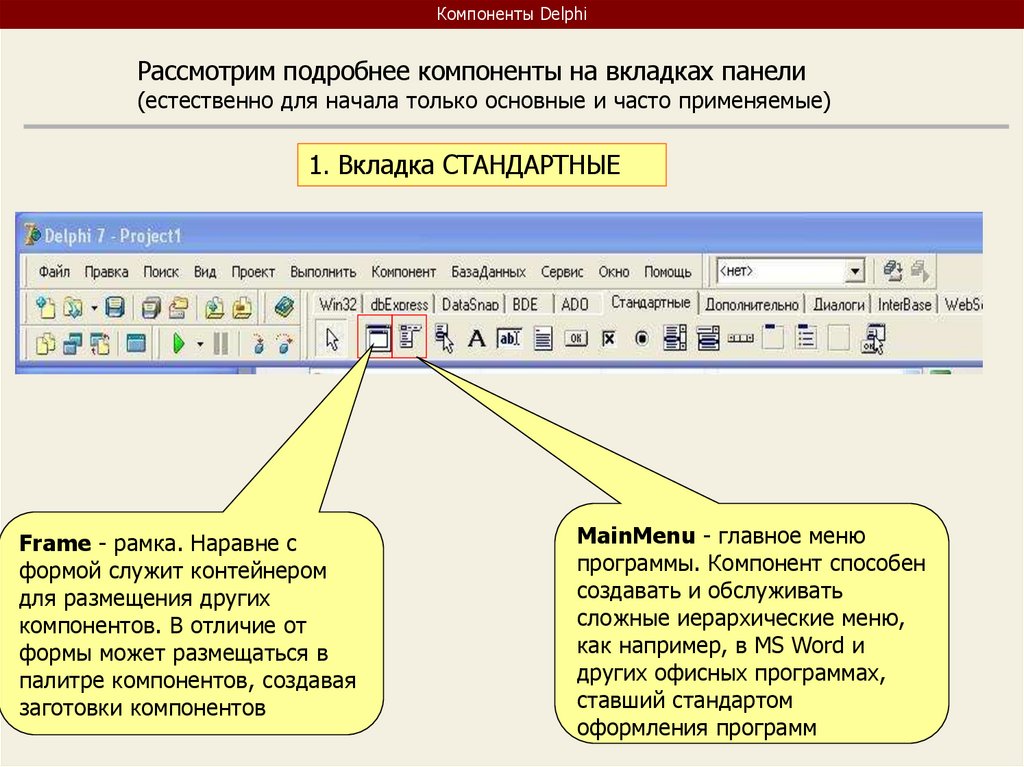The height and width of the screenshot is (767, 1024).
Task: Open the Вид menu
Action: 205,271
